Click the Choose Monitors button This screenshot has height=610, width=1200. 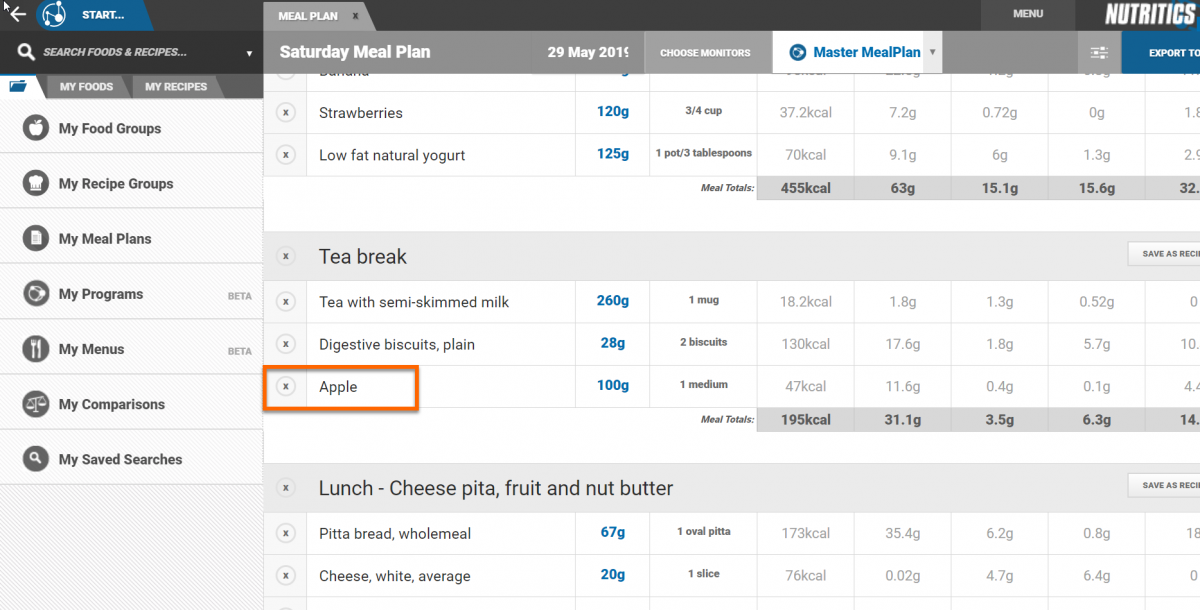point(705,53)
